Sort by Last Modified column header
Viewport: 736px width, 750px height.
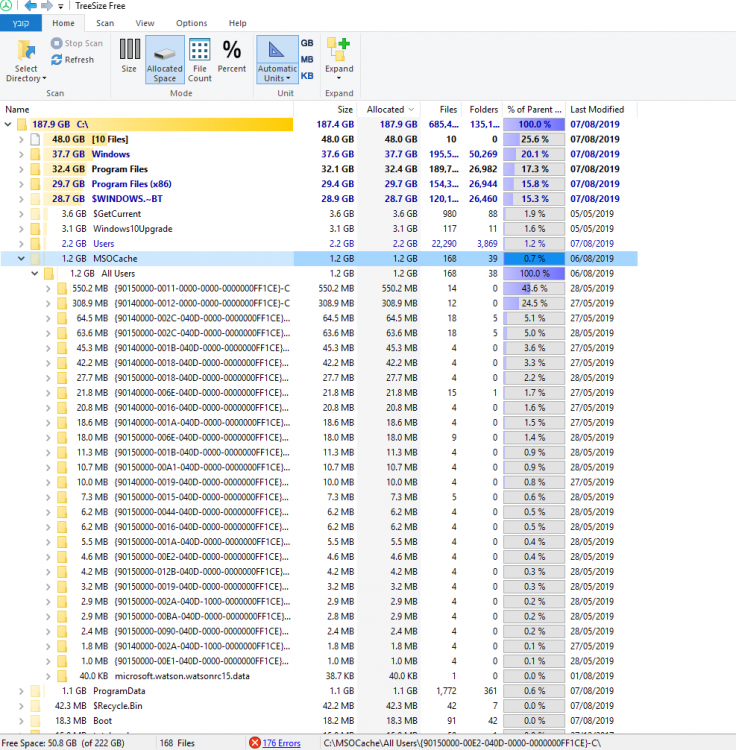[x=602, y=110]
